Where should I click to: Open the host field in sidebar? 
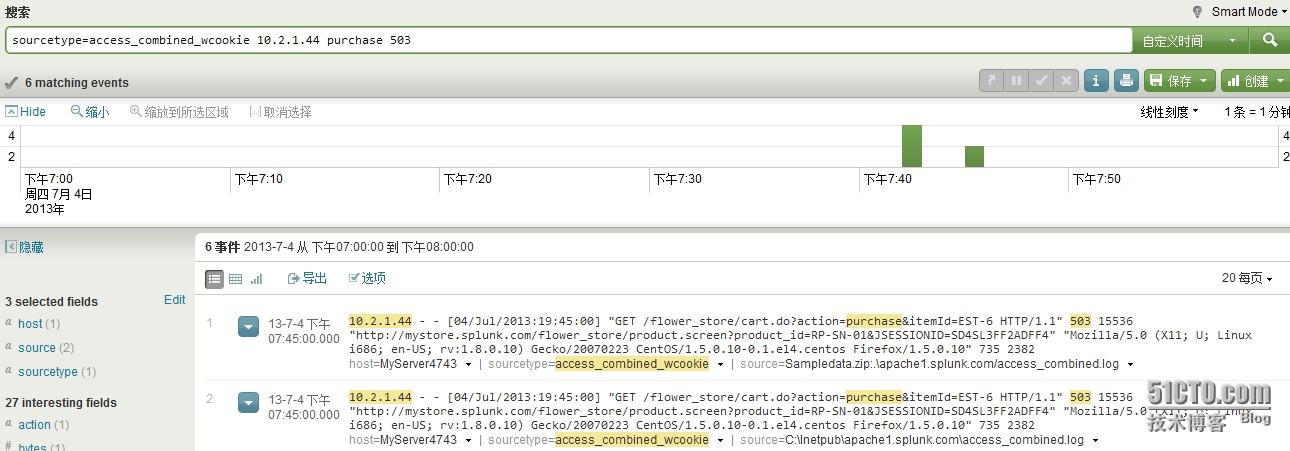(x=30, y=324)
